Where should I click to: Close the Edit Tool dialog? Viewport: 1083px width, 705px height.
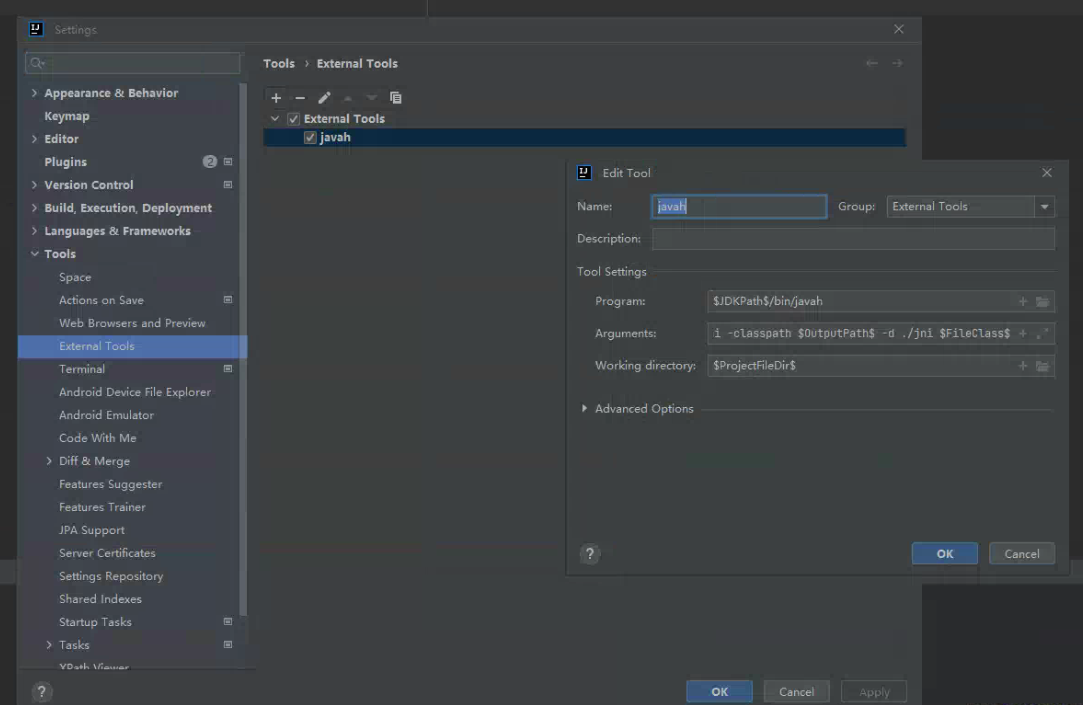(x=1046, y=173)
